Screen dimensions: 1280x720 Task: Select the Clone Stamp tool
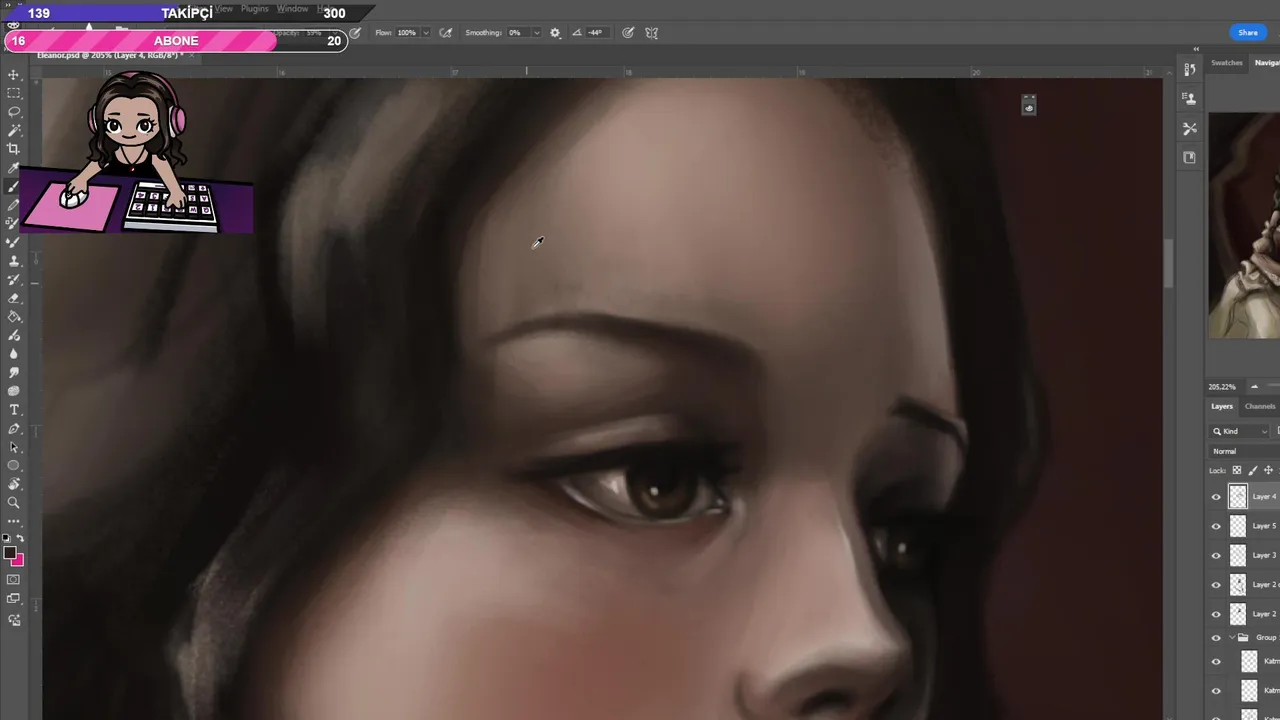[14, 261]
